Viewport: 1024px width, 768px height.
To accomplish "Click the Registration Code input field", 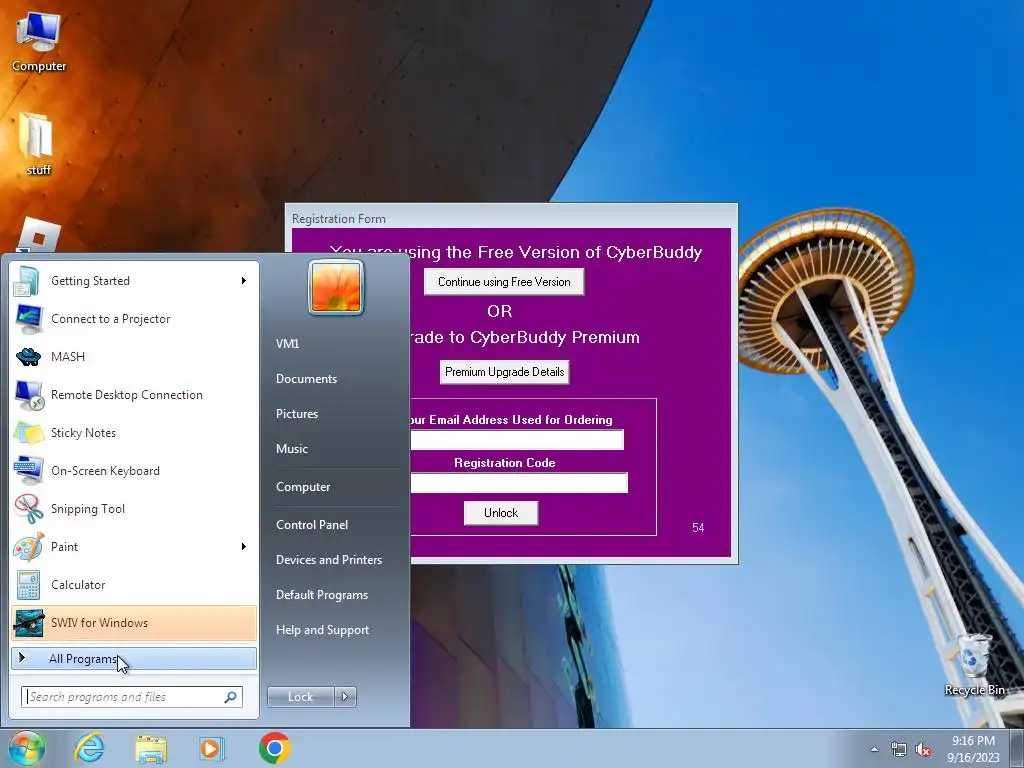I will click(x=519, y=483).
